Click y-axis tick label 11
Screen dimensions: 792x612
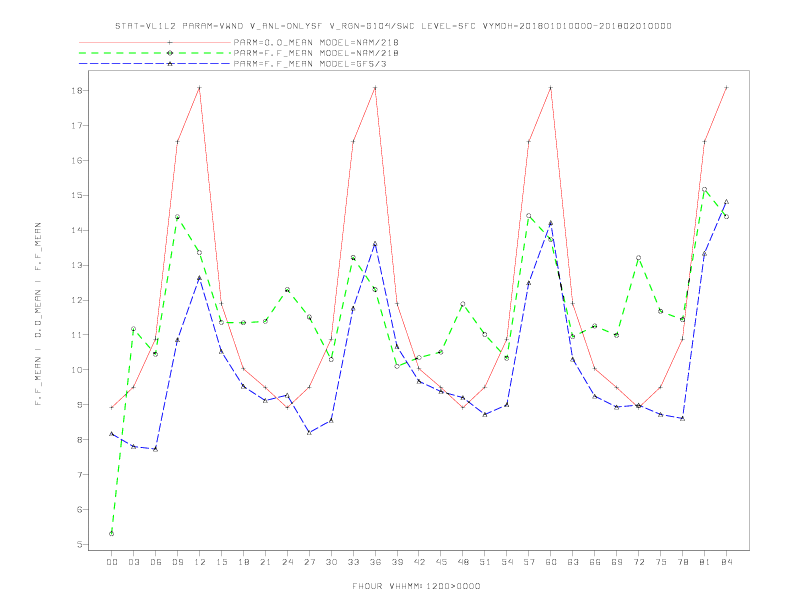pyautogui.click(x=77, y=335)
